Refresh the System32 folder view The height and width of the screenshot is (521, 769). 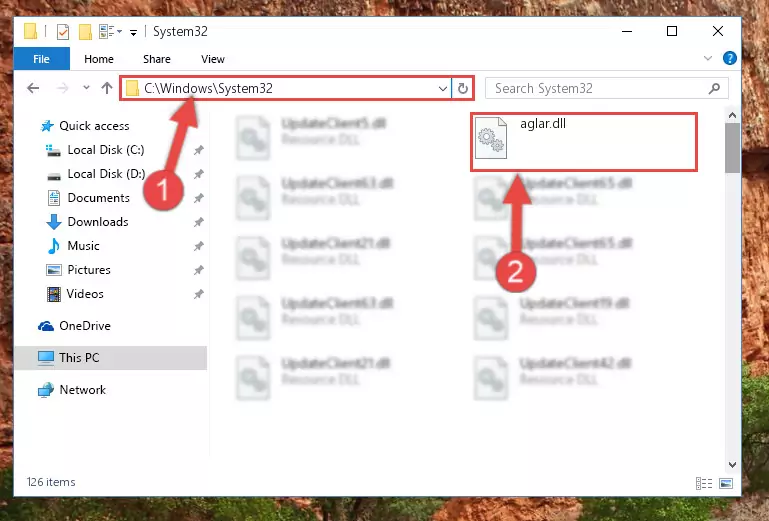point(462,89)
